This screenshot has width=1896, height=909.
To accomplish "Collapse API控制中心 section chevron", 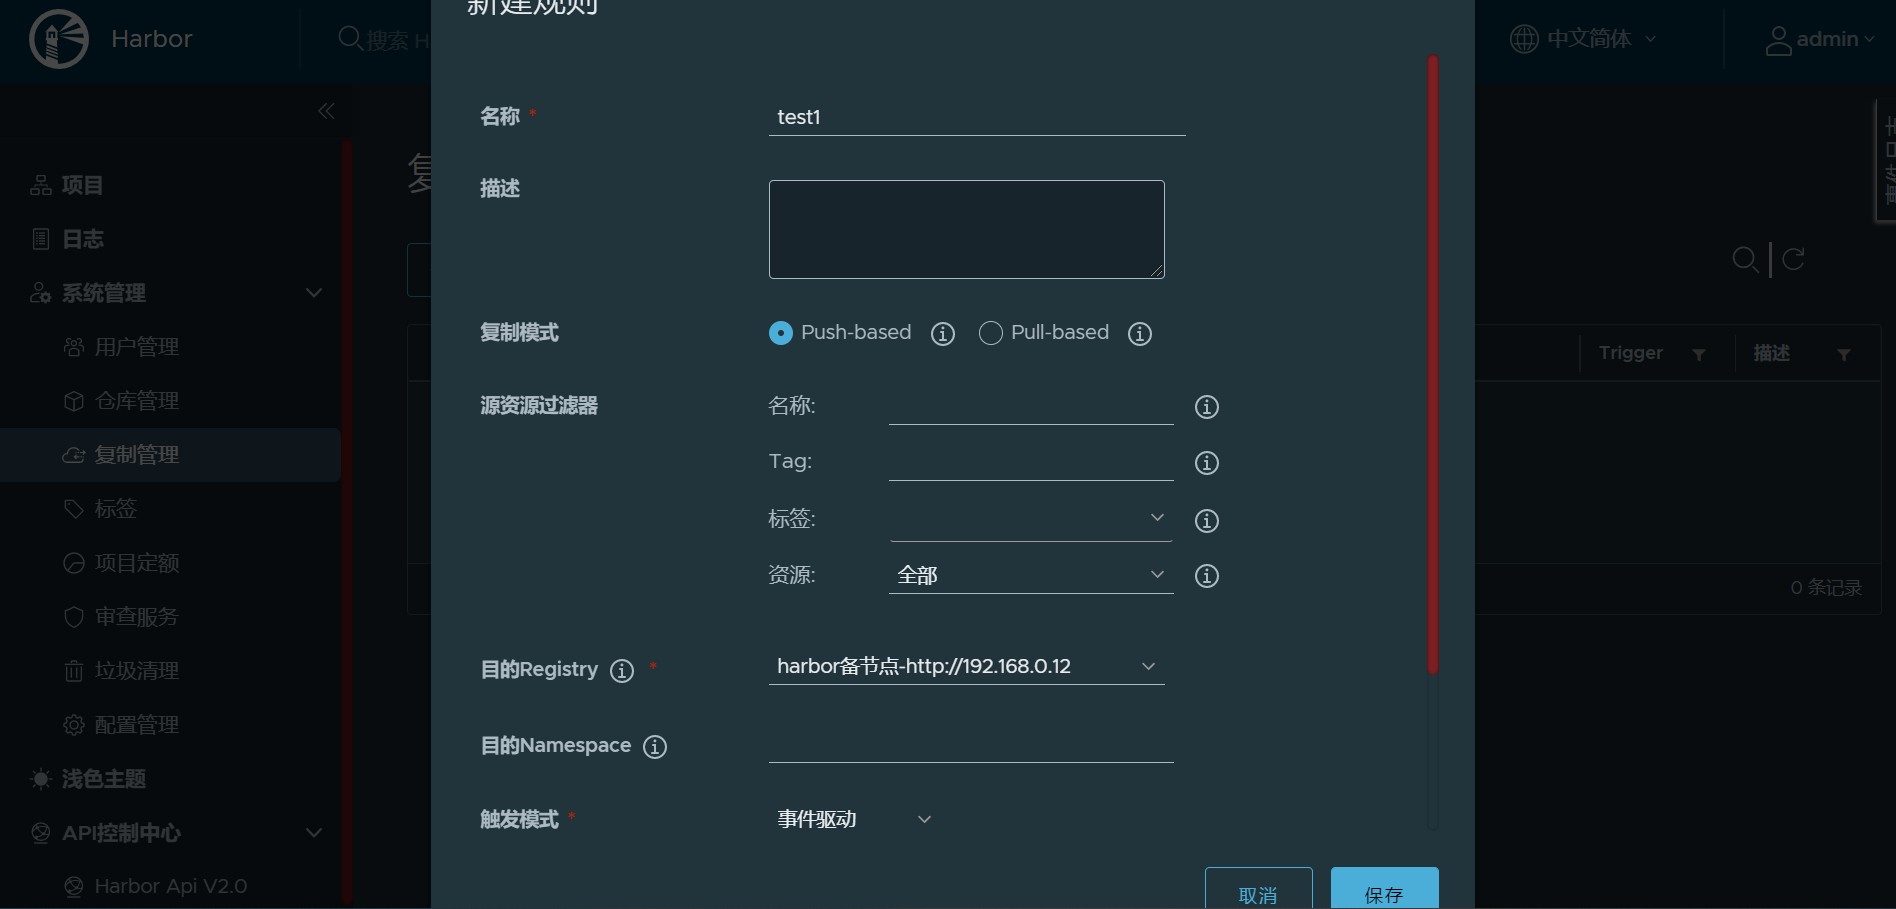I will pyautogui.click(x=314, y=833).
